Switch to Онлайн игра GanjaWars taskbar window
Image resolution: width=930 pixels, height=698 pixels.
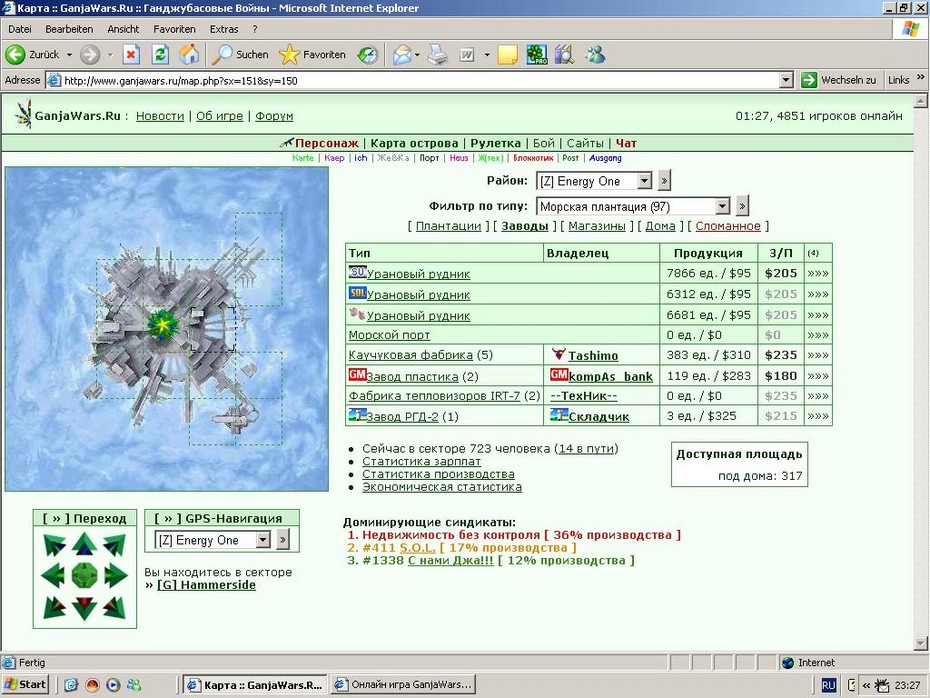pos(403,685)
